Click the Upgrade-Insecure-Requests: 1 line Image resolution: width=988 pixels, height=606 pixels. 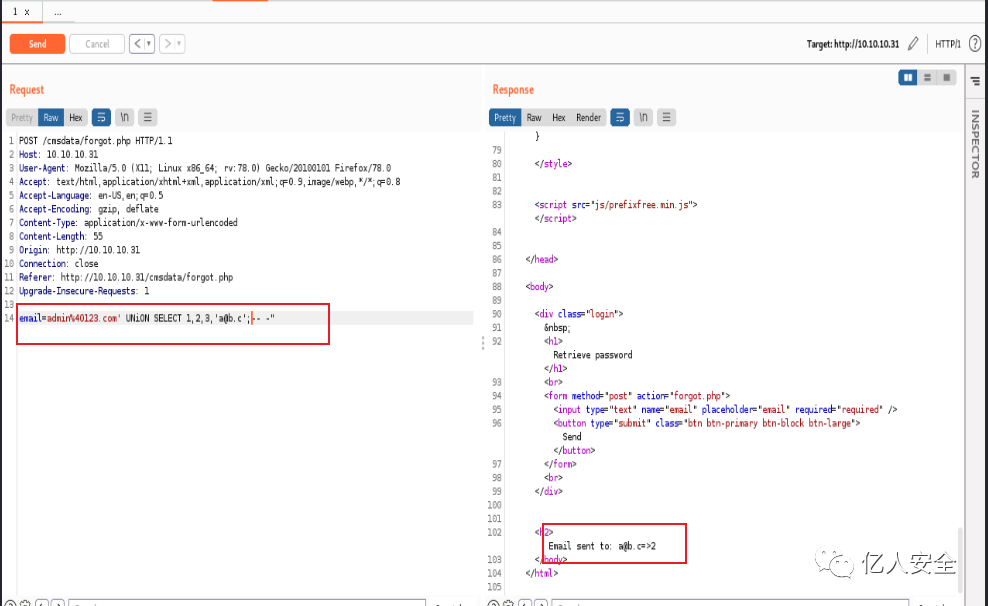click(x=84, y=291)
